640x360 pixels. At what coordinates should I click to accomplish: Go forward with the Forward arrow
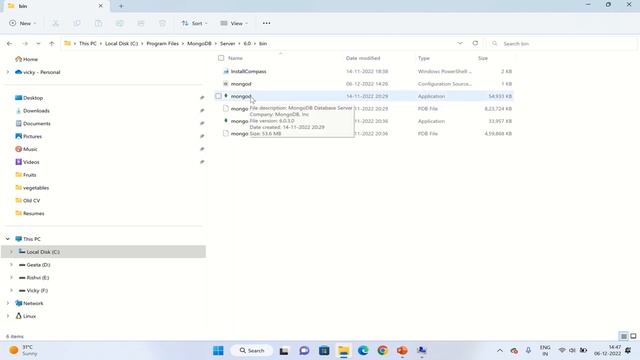point(24,43)
